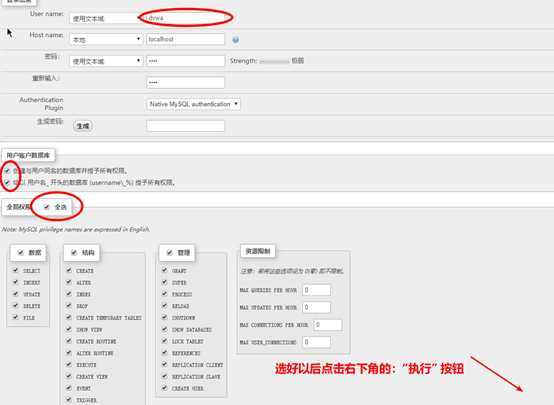Uncheck the REPLICATION SLAVE privilege
Viewport: 554px width, 405px height.
pyautogui.click(x=165, y=376)
